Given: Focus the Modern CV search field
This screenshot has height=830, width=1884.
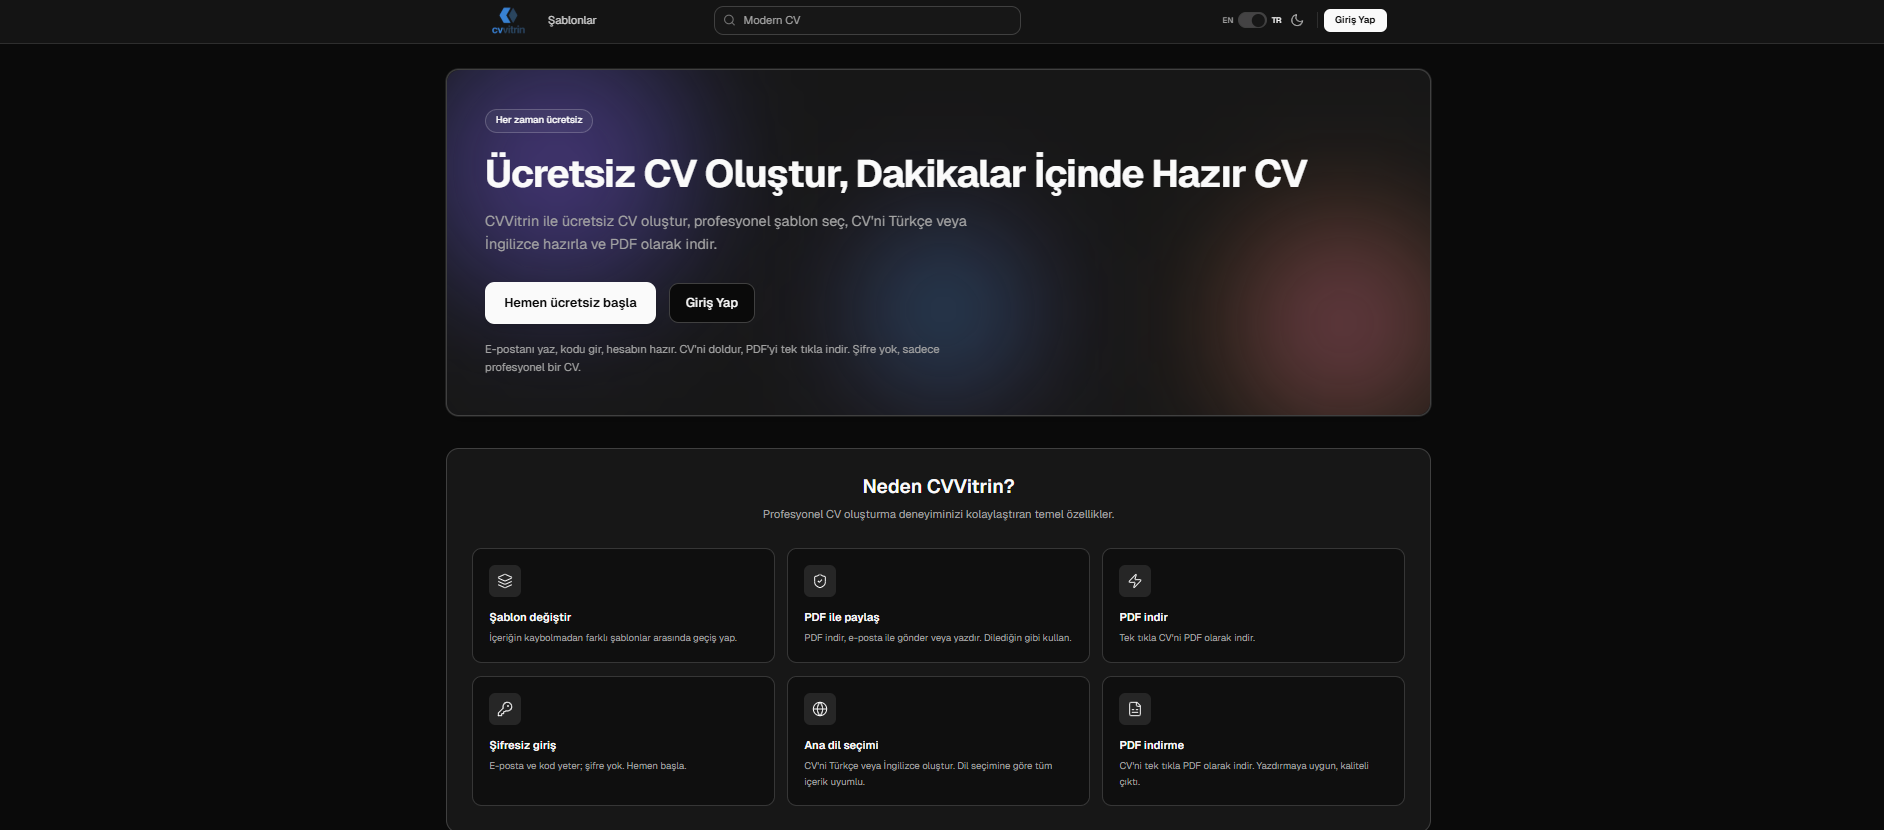Looking at the screenshot, I should coord(867,20).
